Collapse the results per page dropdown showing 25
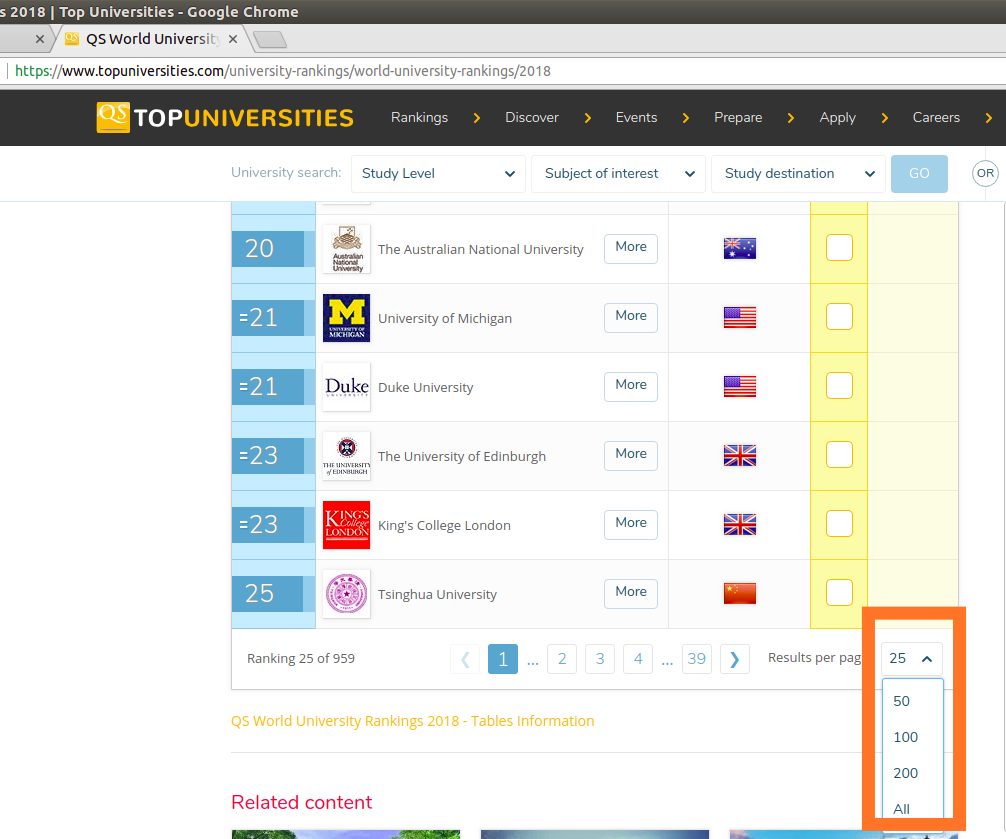 pos(912,658)
